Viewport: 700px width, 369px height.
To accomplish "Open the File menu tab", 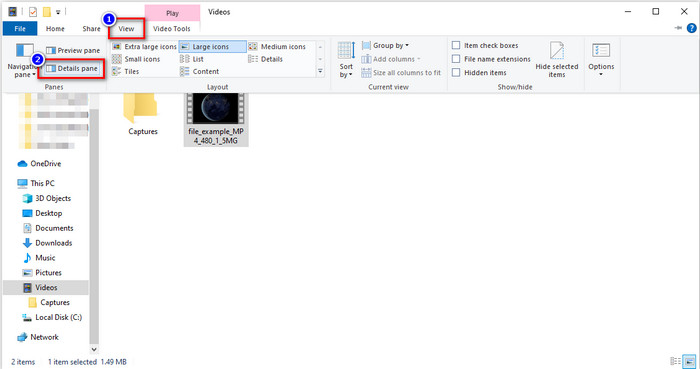I will [x=20, y=29].
